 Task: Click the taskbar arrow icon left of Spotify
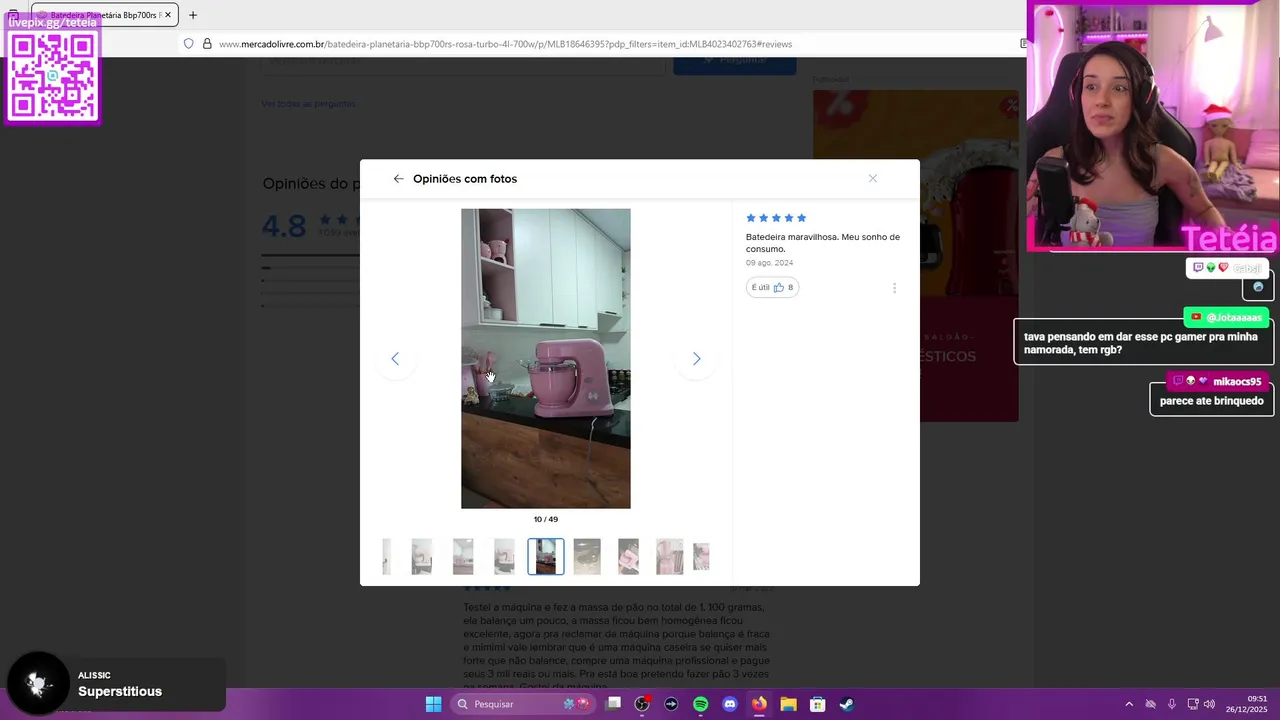click(x=671, y=704)
